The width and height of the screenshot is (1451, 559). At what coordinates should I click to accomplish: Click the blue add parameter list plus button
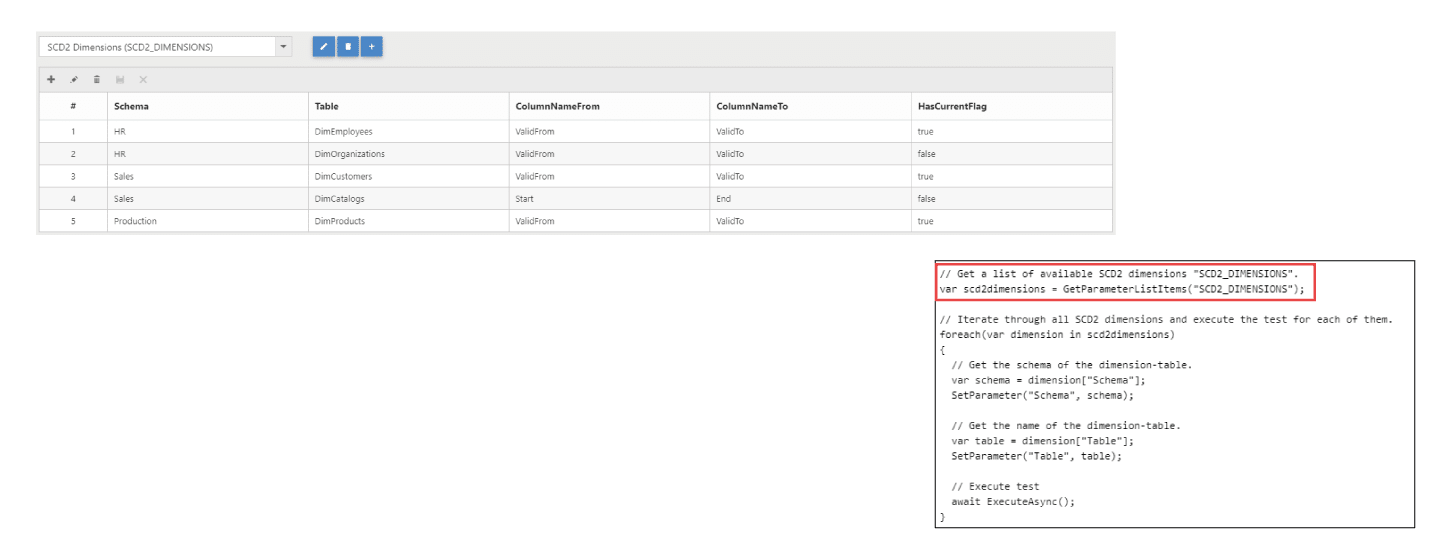[372, 47]
